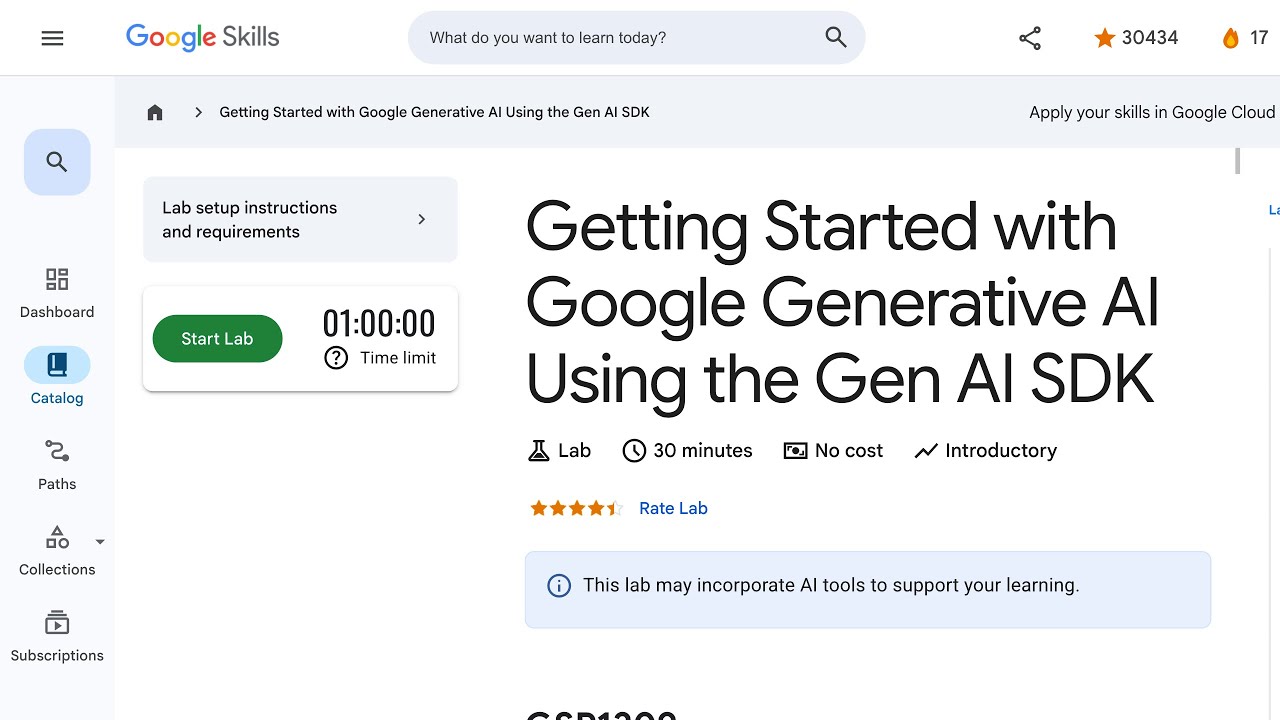Click the 'Time limit' label
Image resolution: width=1280 pixels, height=720 pixels.
(398, 358)
